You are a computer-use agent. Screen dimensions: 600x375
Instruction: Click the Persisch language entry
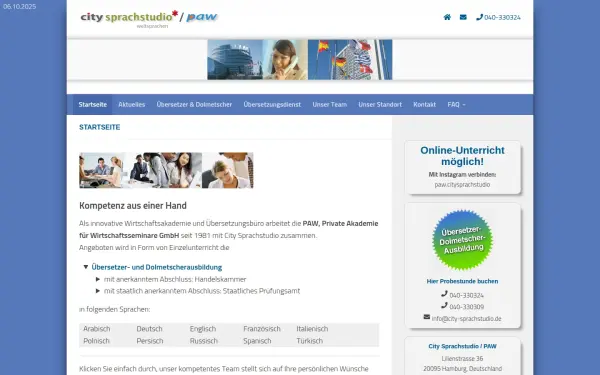(x=150, y=341)
